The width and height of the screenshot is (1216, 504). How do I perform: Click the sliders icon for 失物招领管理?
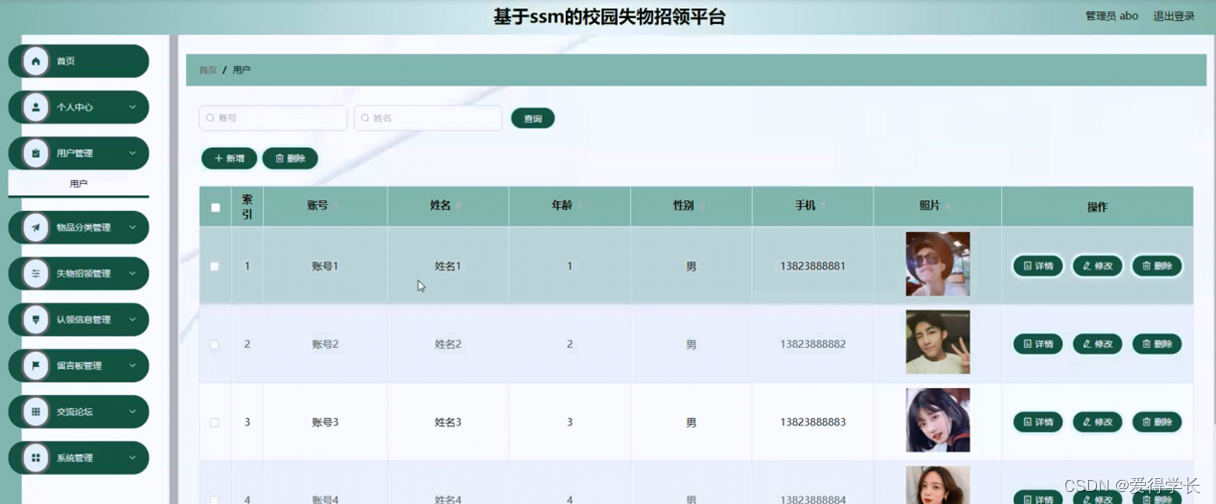[36, 273]
